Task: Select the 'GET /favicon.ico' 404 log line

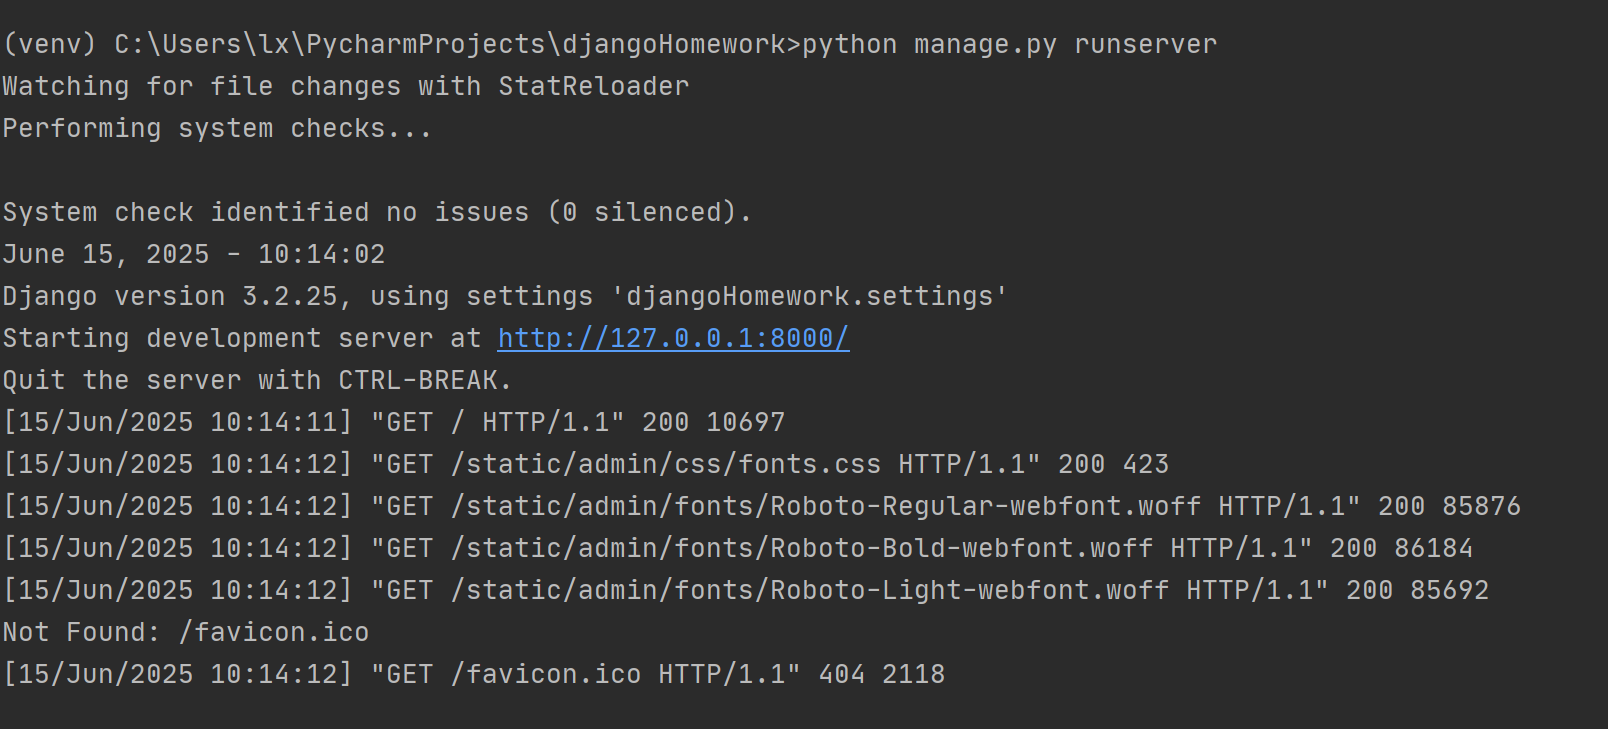Action: click(x=474, y=674)
